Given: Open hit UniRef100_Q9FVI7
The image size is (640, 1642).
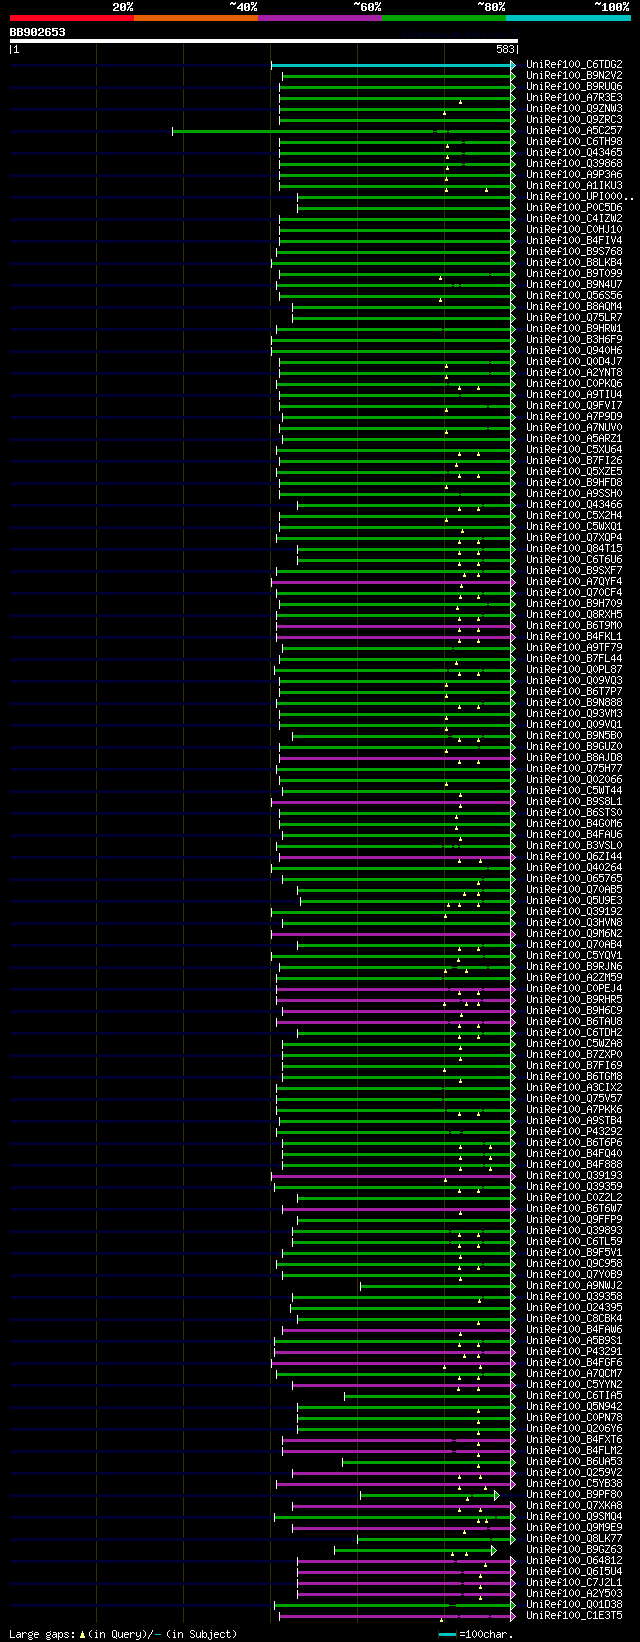Looking at the screenshot, I should pos(574,405).
